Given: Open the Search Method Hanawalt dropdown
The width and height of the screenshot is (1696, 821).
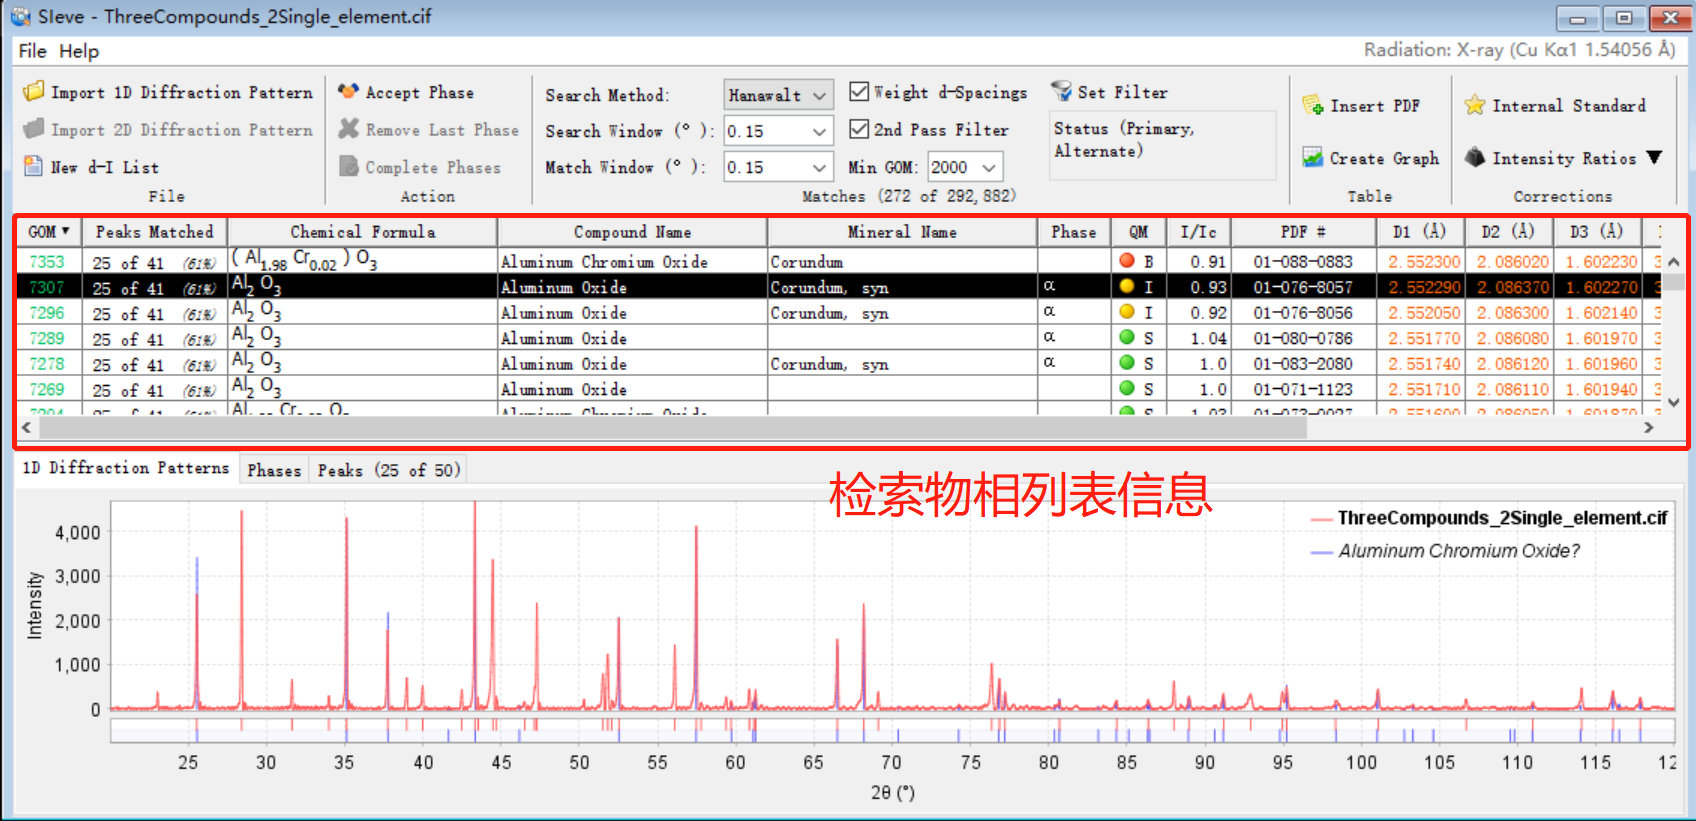Looking at the screenshot, I should (778, 95).
